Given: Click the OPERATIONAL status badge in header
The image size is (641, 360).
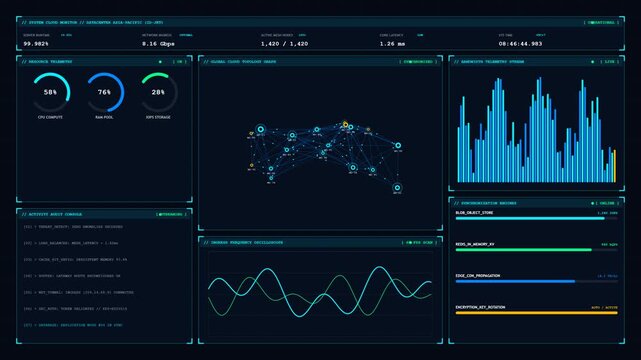Looking at the screenshot, I should pyautogui.click(x=601, y=22).
